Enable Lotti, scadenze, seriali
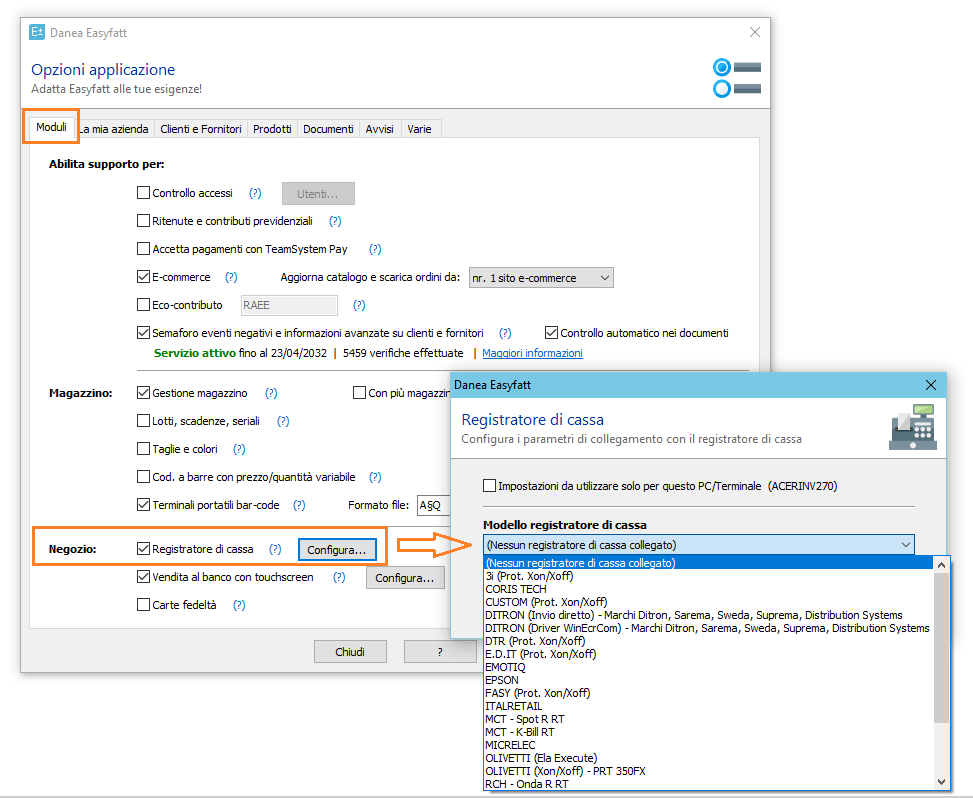 [143, 420]
